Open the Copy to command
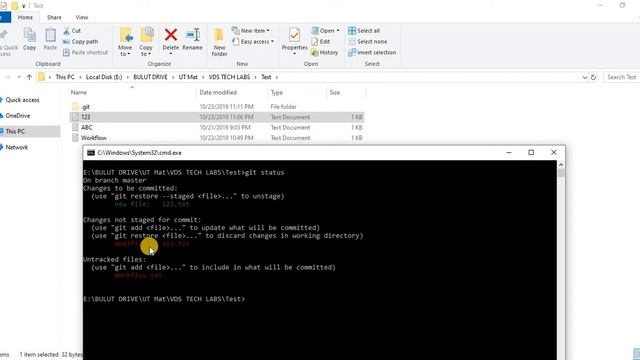This screenshot has width=640, height=360. pyautogui.click(x=146, y=42)
